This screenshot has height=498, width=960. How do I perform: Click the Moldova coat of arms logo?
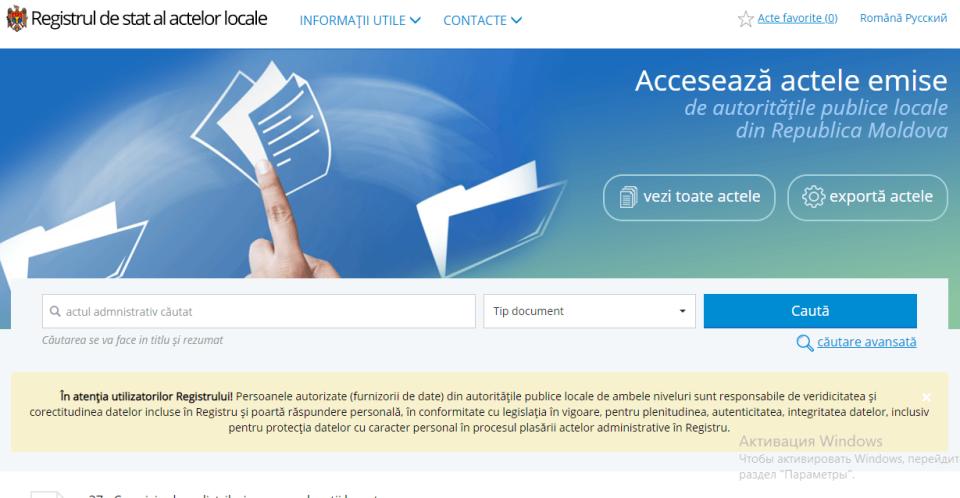(x=17, y=19)
